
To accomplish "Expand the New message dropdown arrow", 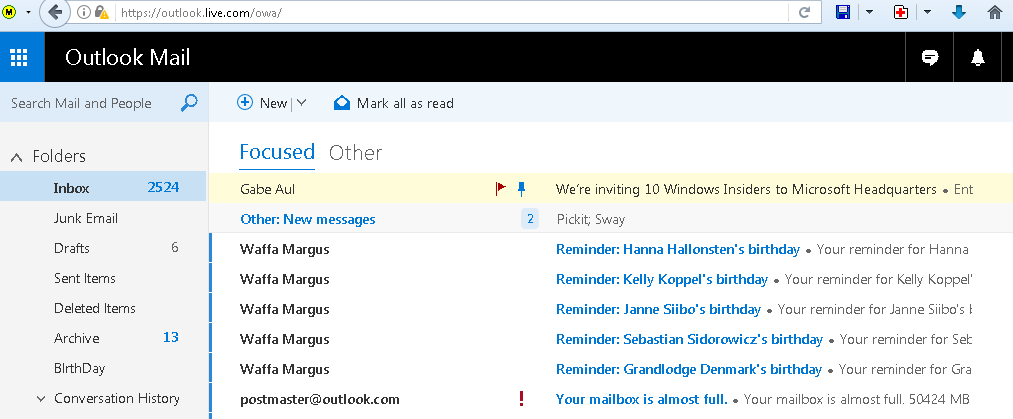I will point(301,103).
